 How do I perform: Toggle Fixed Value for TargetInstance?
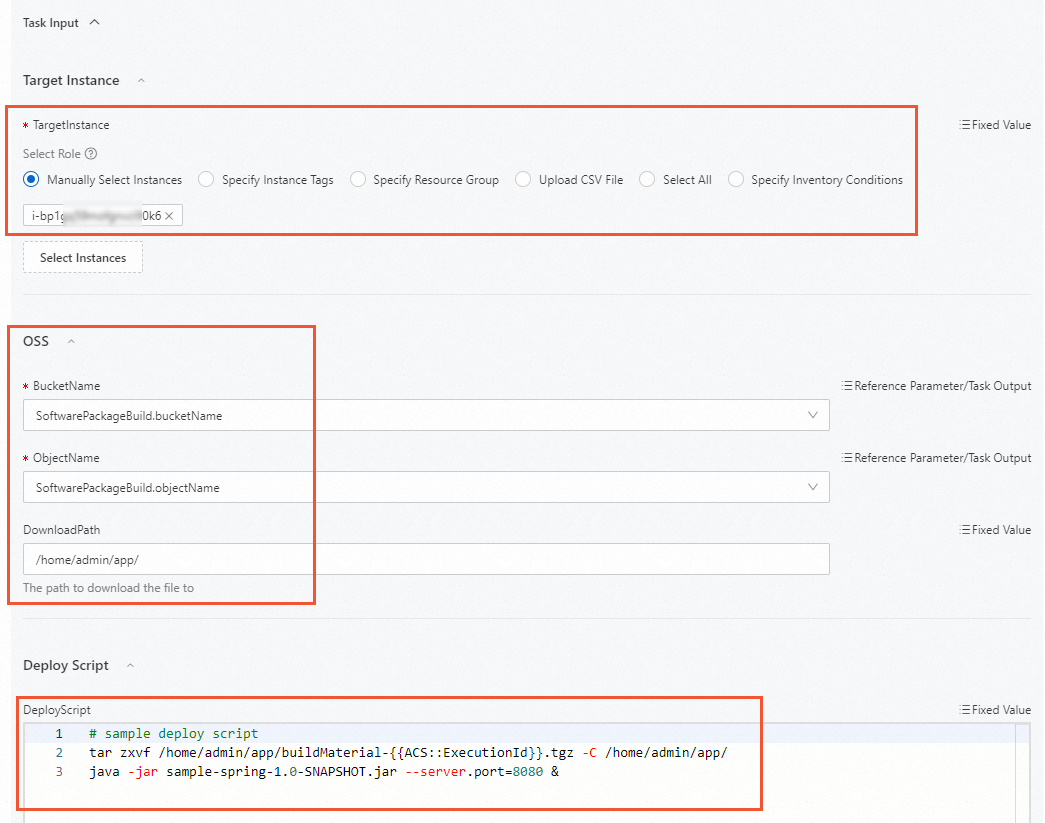click(995, 125)
